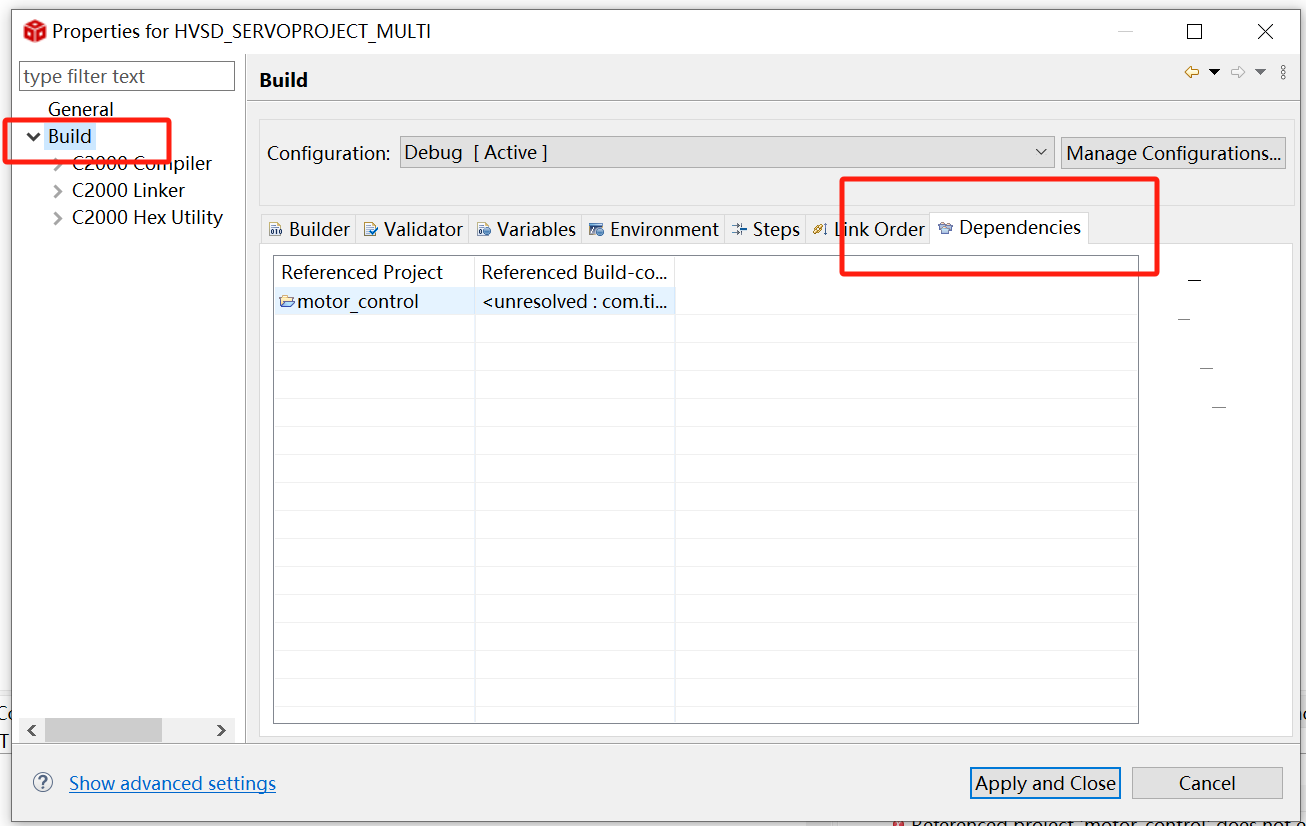The image size is (1306, 826).
Task: Click the Variables tab icon
Action: [x=484, y=230]
